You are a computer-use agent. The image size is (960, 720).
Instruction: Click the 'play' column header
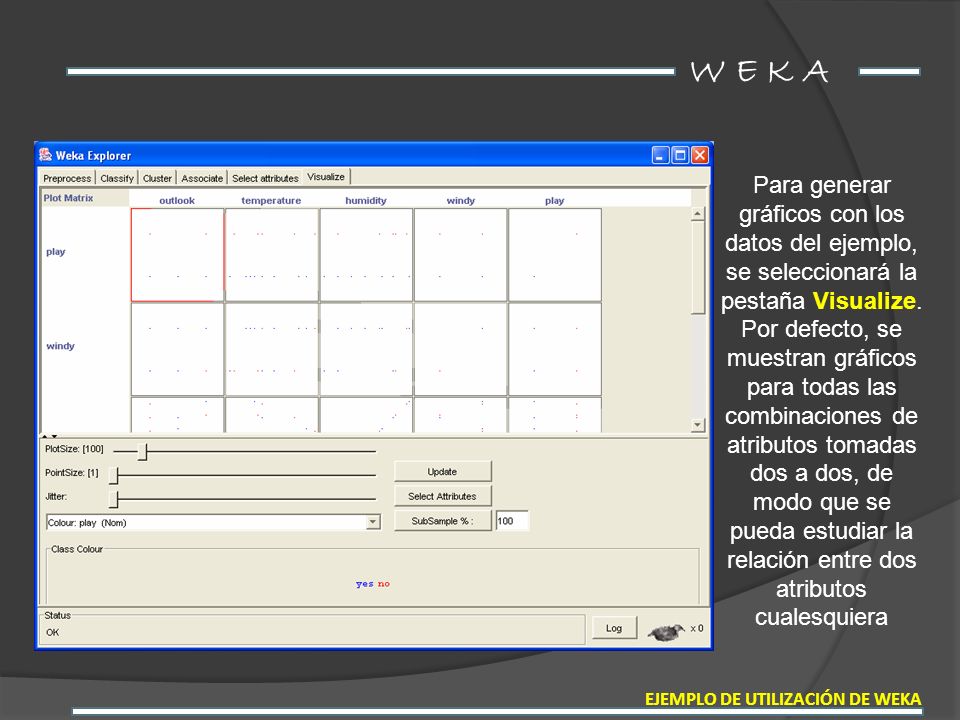[x=554, y=200]
